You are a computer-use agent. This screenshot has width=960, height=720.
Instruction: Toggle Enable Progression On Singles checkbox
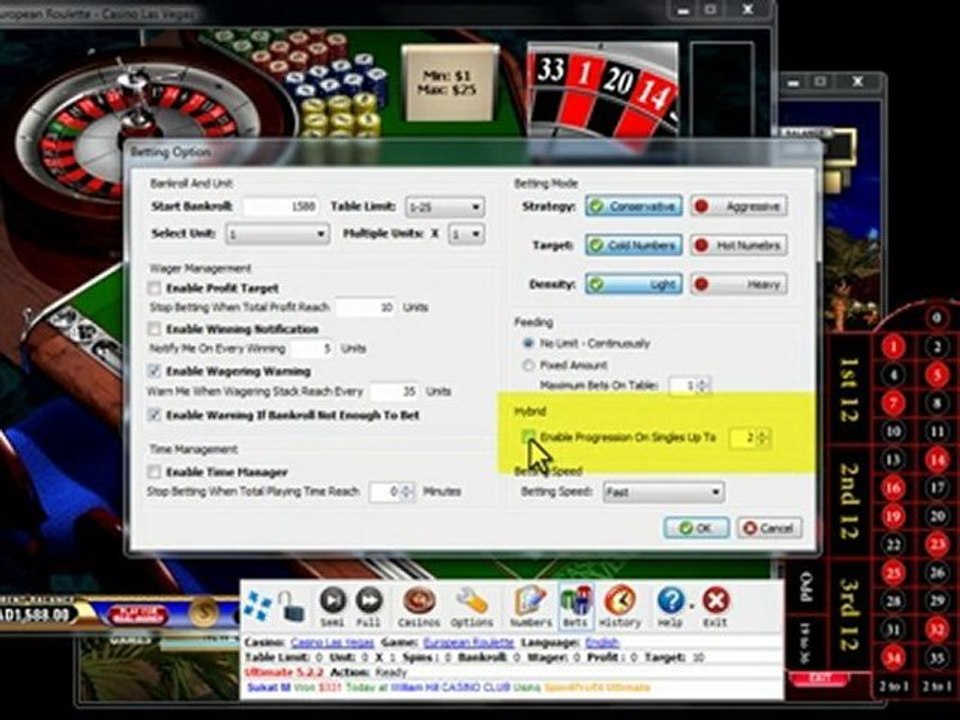click(528, 437)
